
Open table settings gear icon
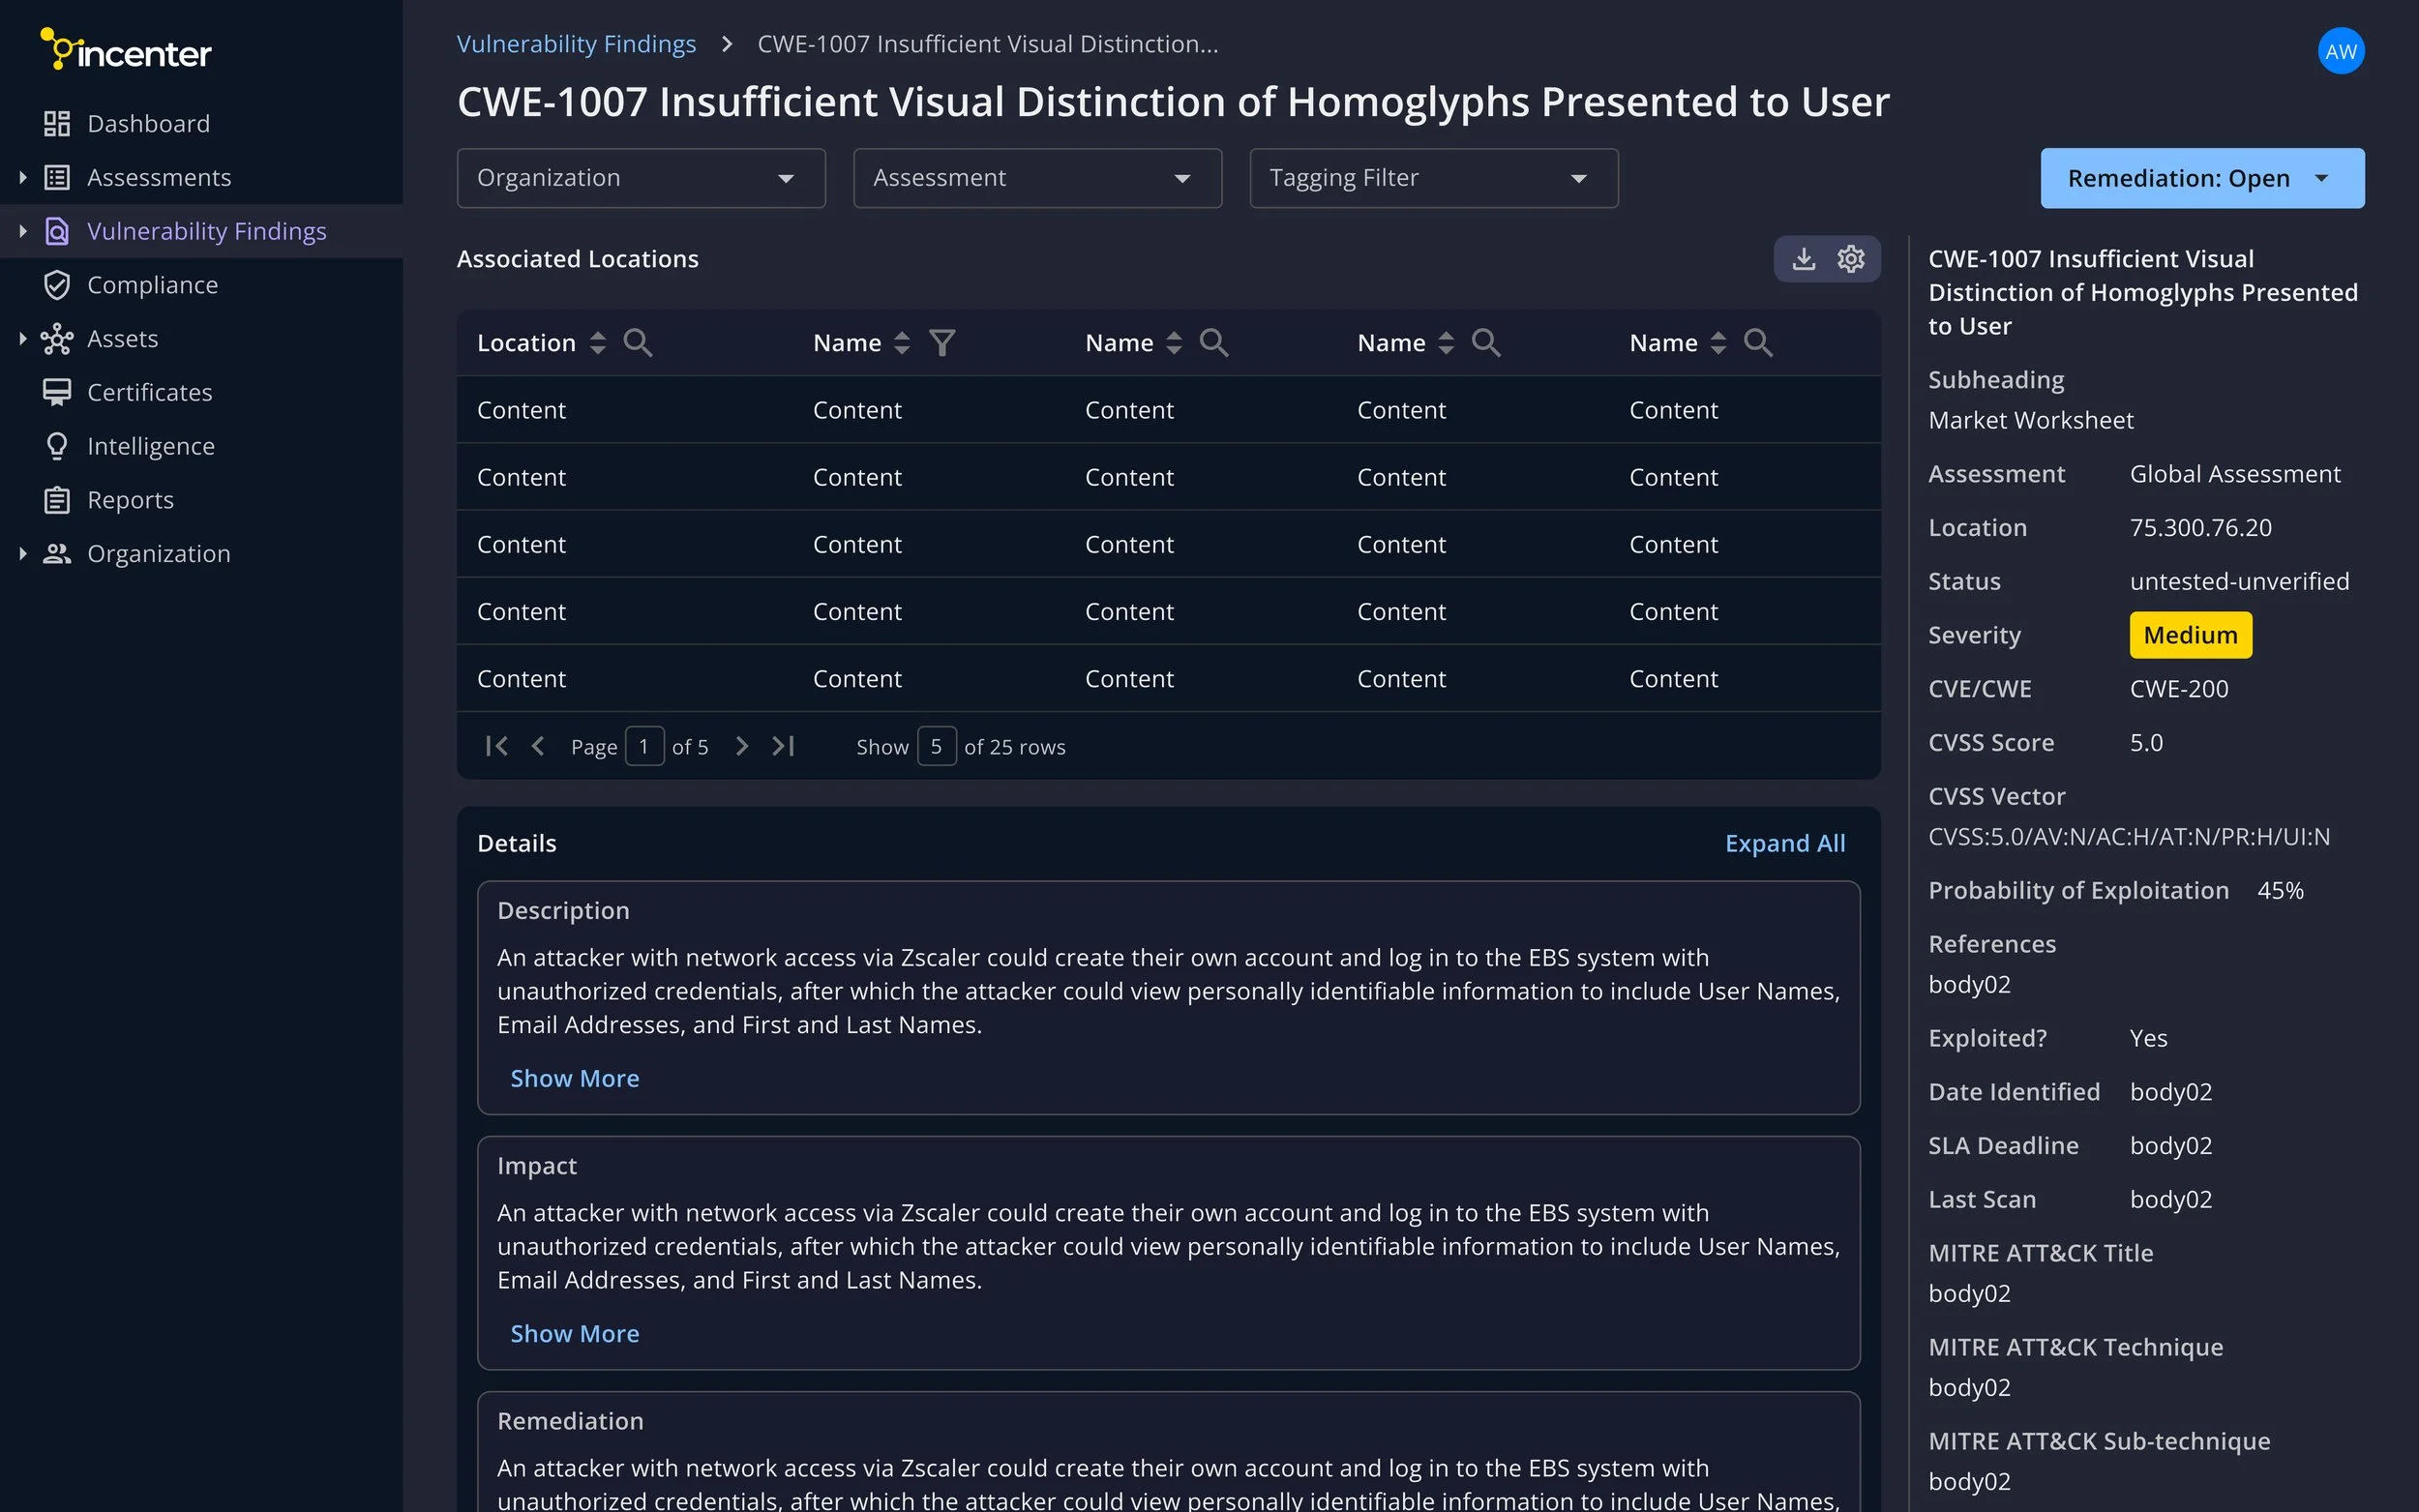(x=1851, y=259)
